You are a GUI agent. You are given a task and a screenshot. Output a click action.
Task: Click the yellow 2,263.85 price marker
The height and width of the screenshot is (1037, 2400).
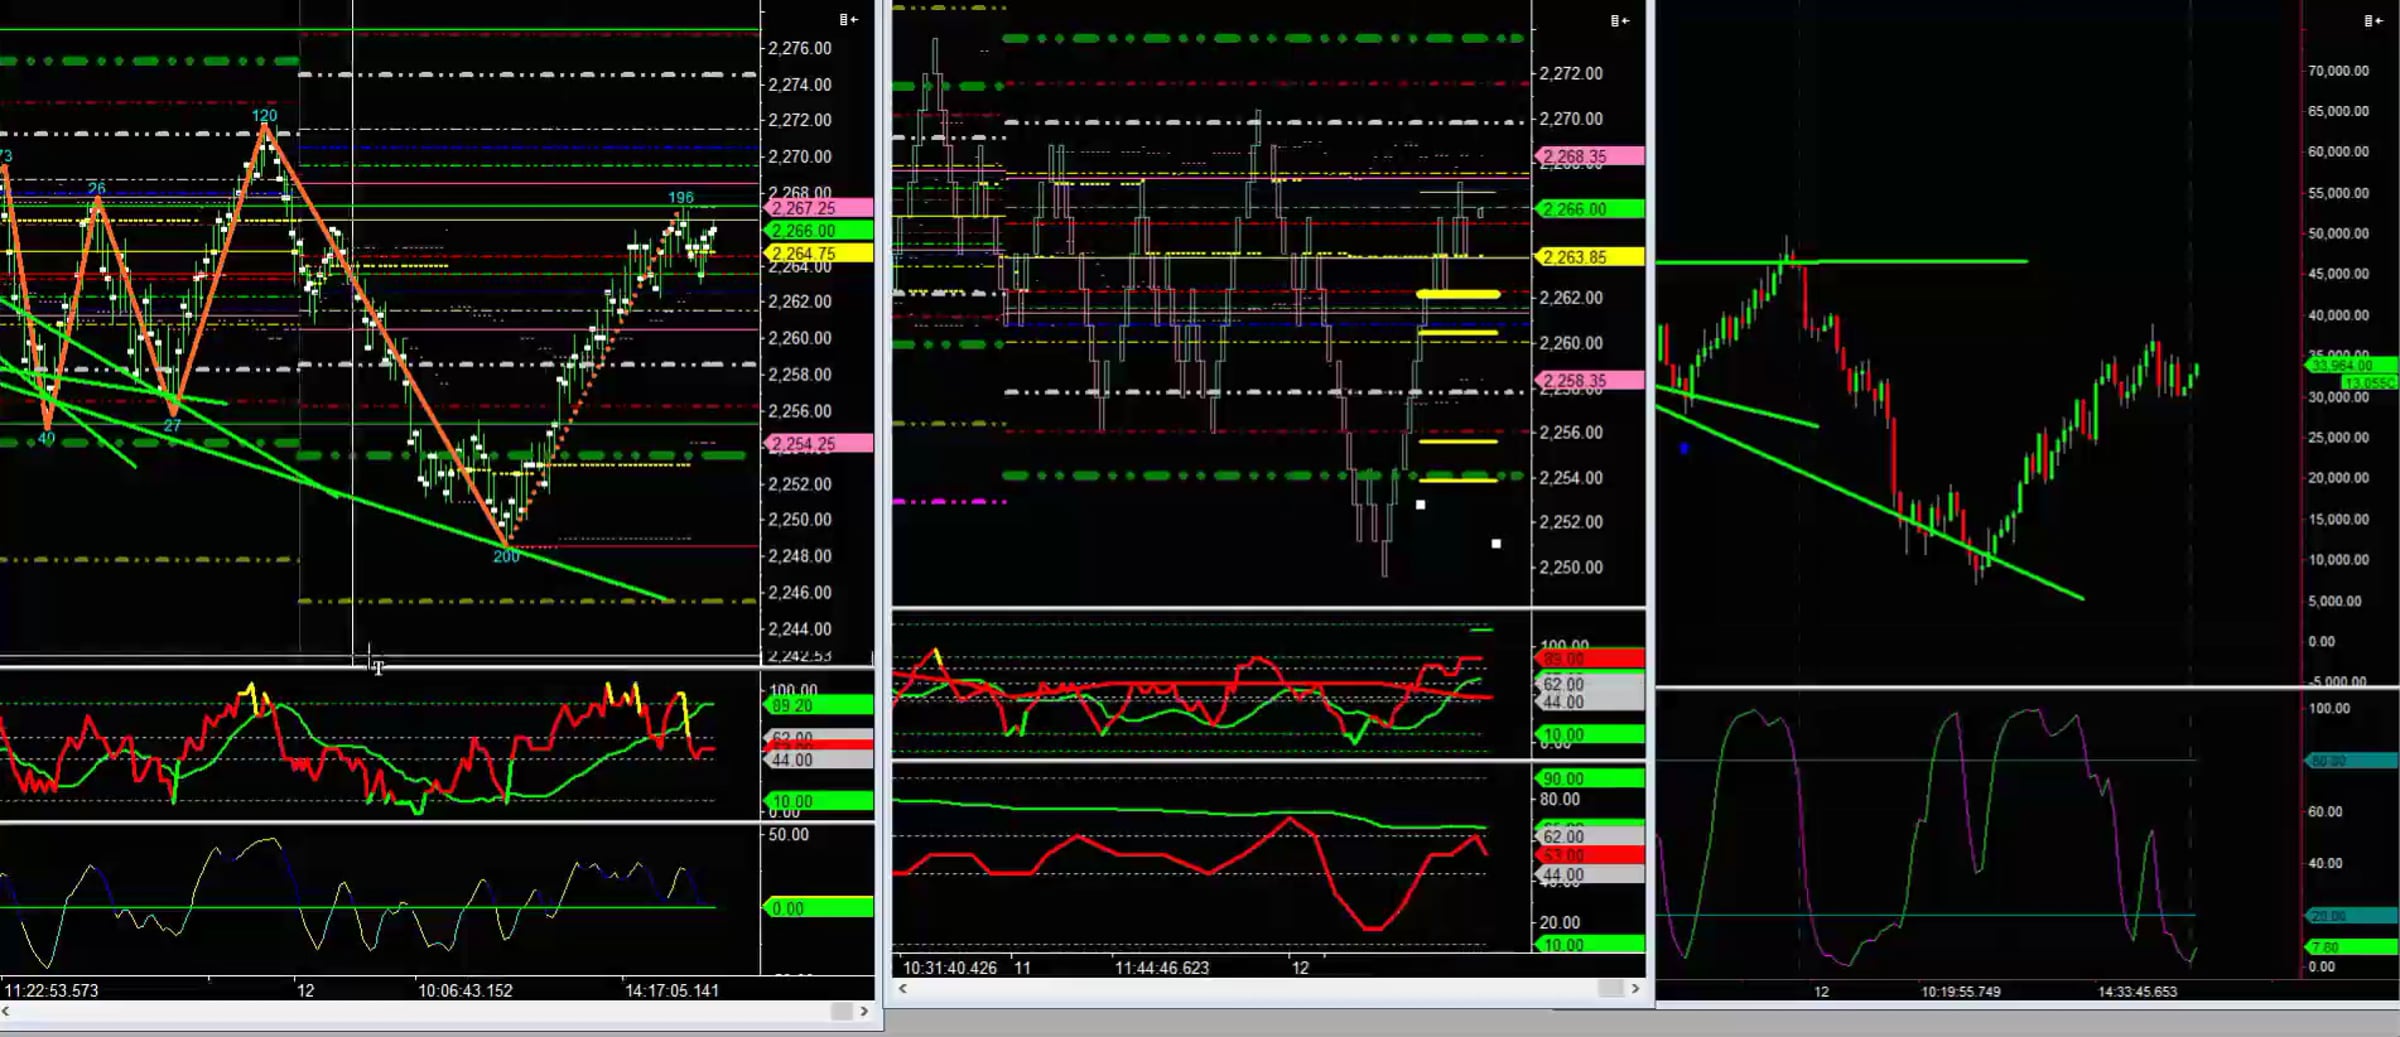tap(1589, 257)
